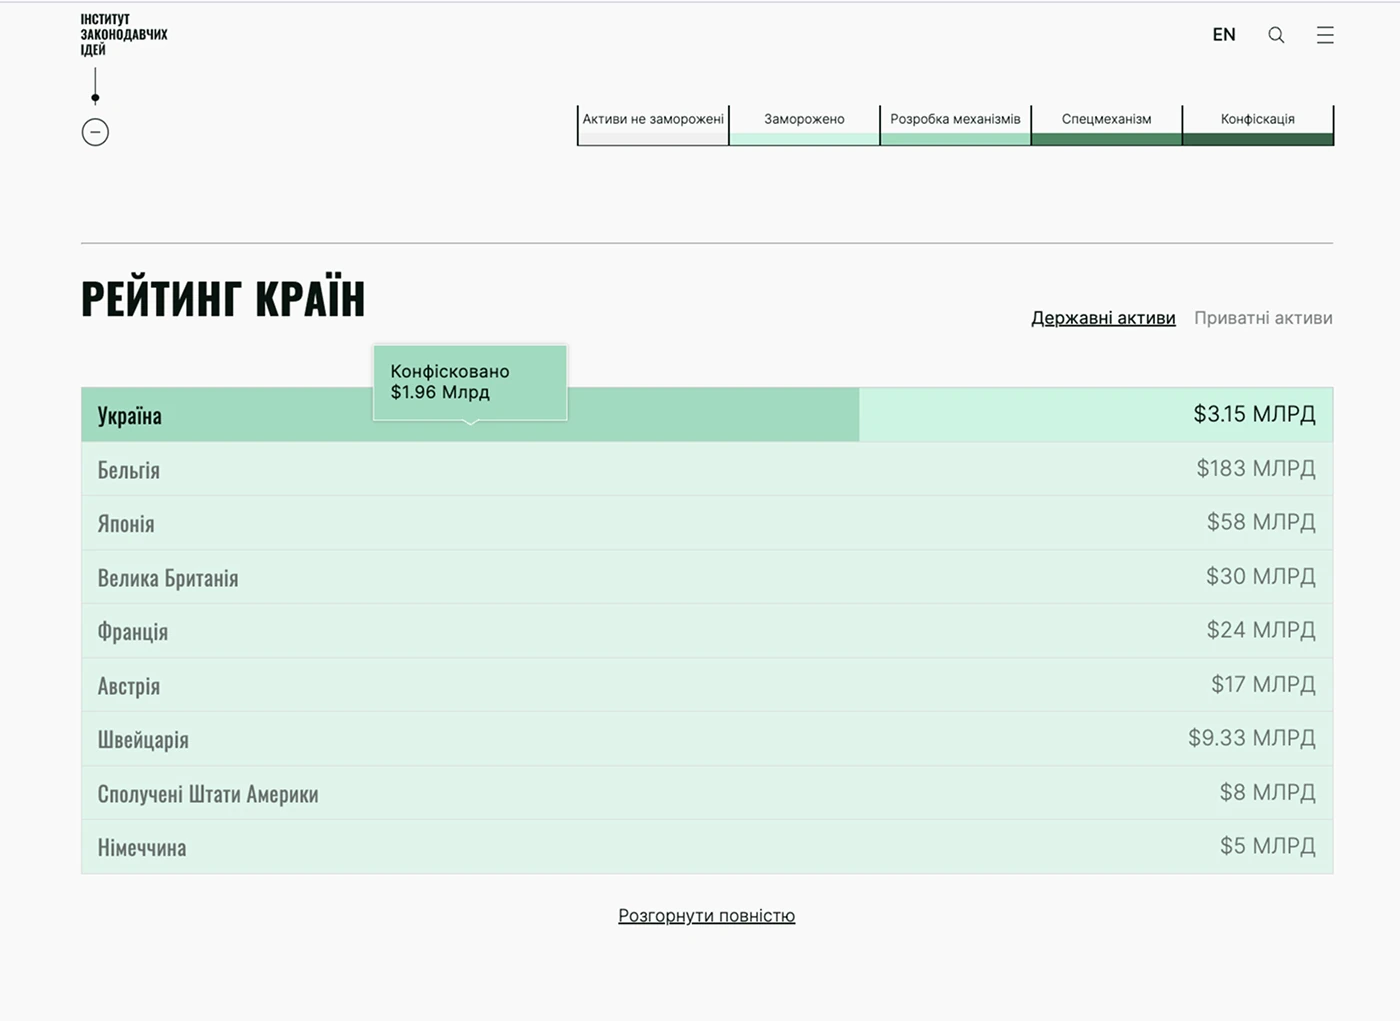This screenshot has height=1021, width=1400.
Task: Select the Сполучені Штати Америки row
Action: (x=706, y=793)
